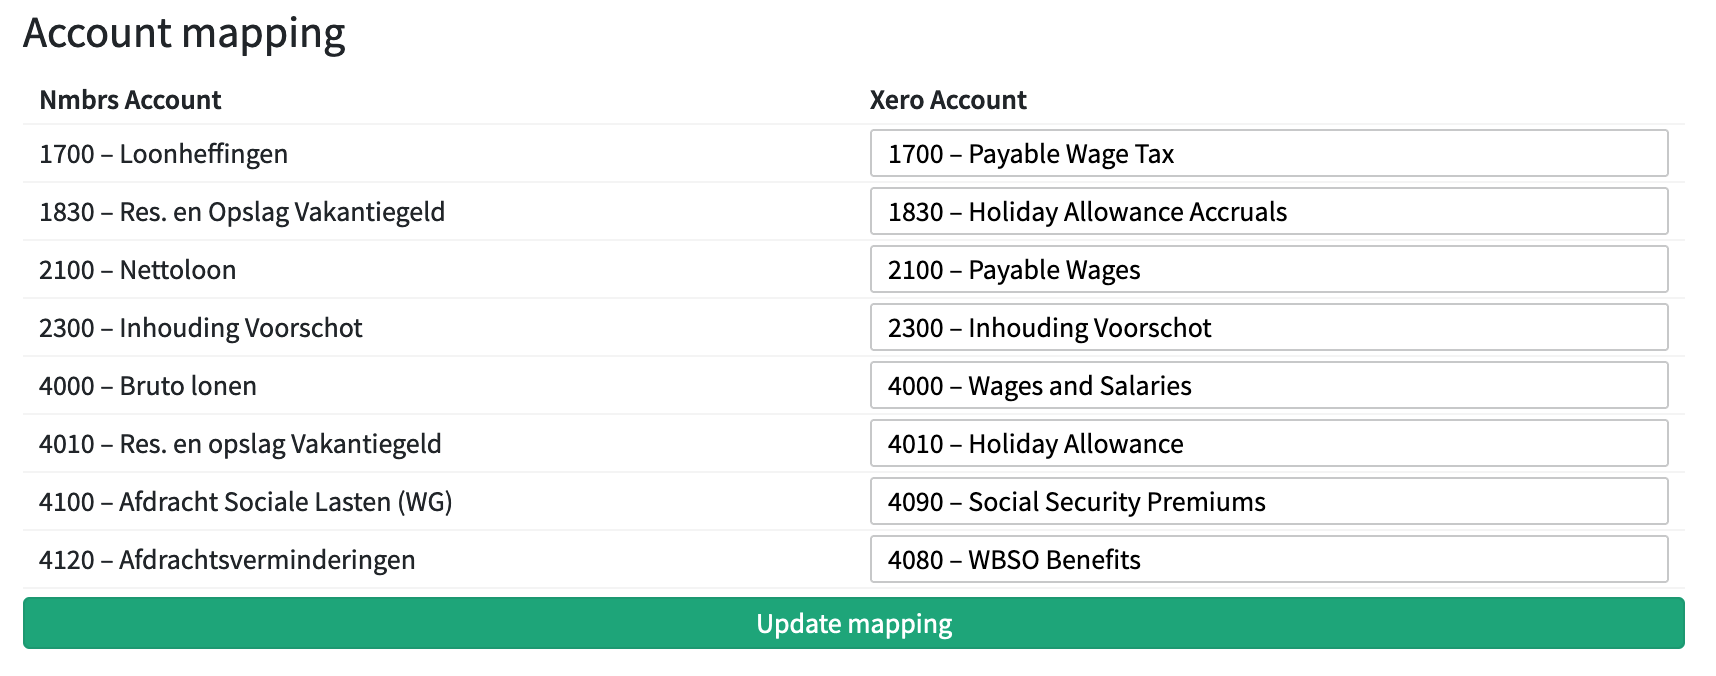
Task: Expand the Wages and Salaries dropdown
Action: 1268,386
